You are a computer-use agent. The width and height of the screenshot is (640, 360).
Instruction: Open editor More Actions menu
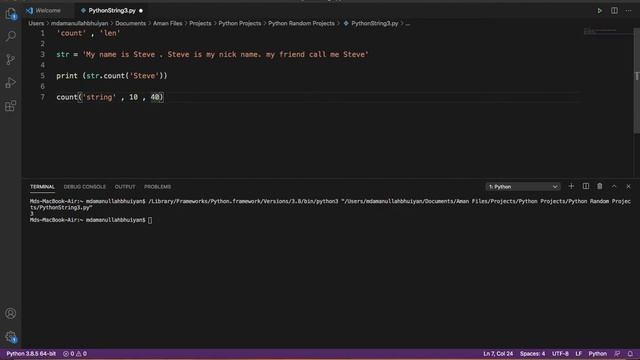pyautogui.click(x=629, y=11)
